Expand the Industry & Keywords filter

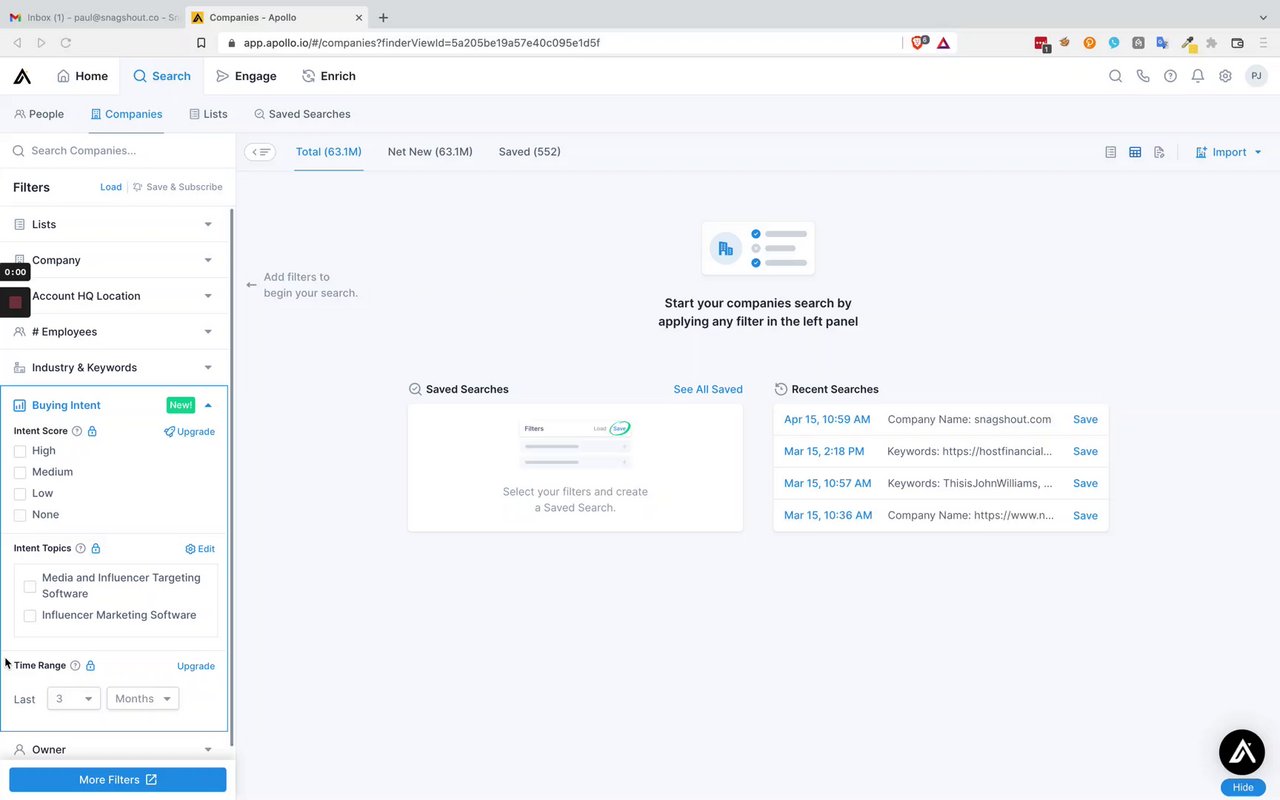[115, 368]
